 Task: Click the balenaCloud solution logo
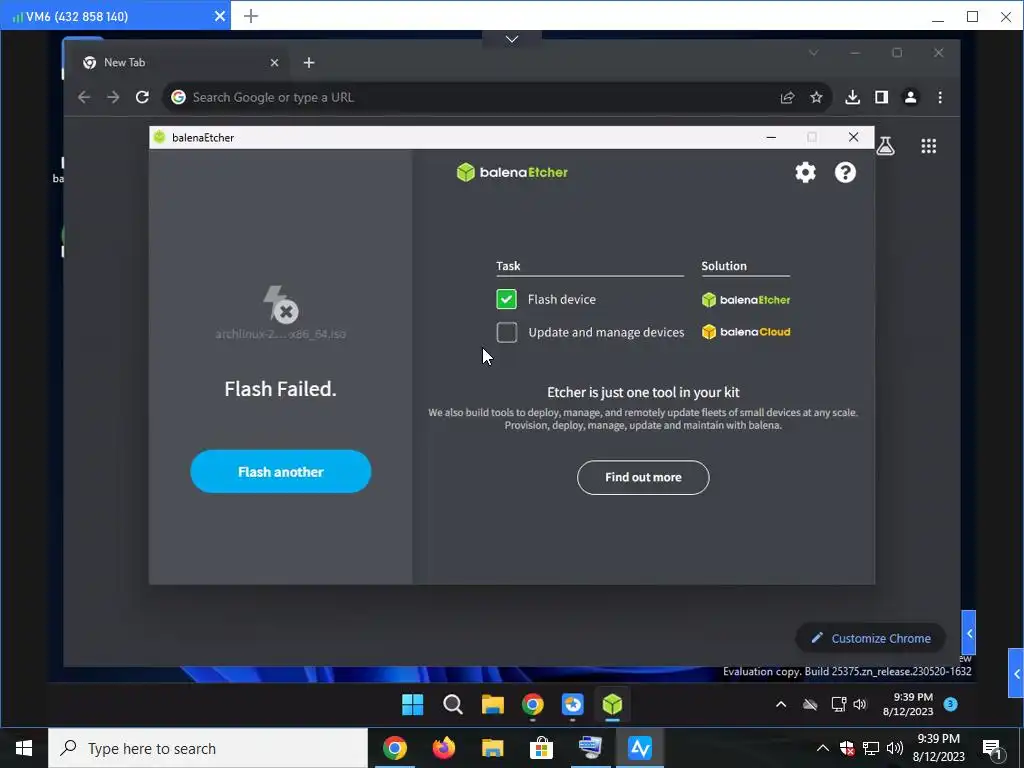(746, 332)
